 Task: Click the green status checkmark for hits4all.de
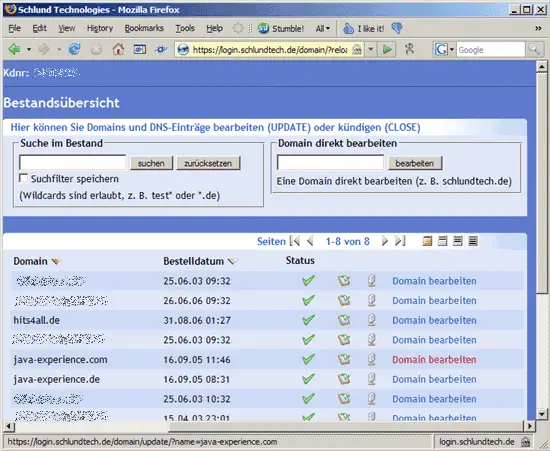308,320
